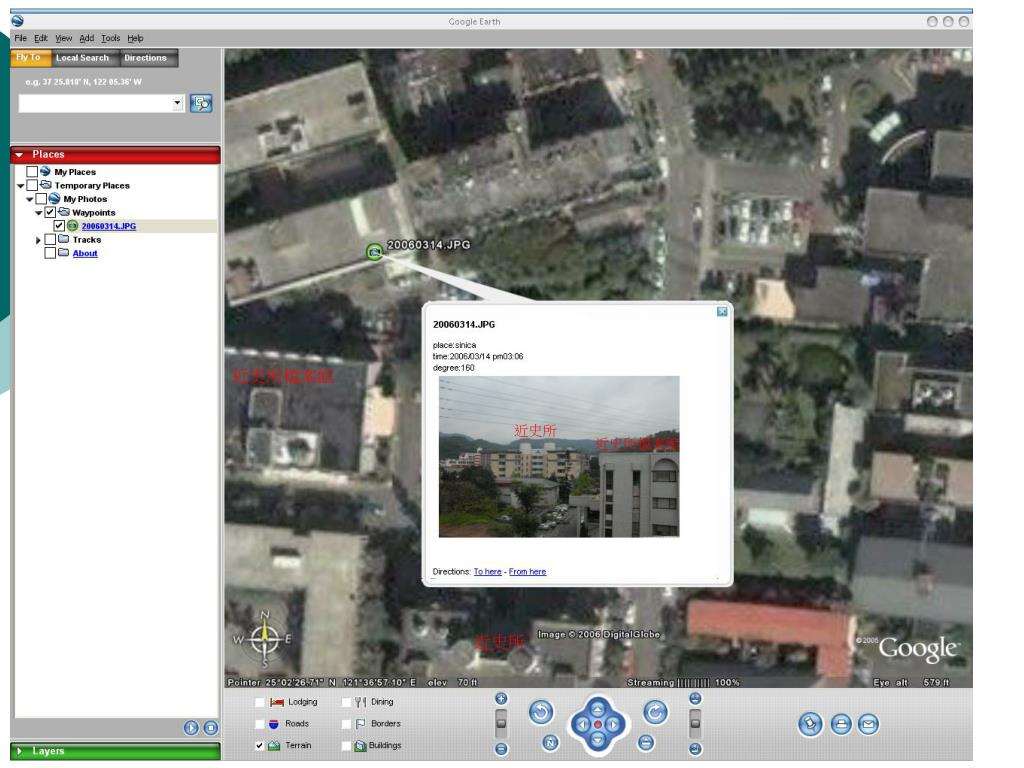Click the search magnifier button beside Fly To field
The height and width of the screenshot is (768, 1024).
(x=200, y=103)
